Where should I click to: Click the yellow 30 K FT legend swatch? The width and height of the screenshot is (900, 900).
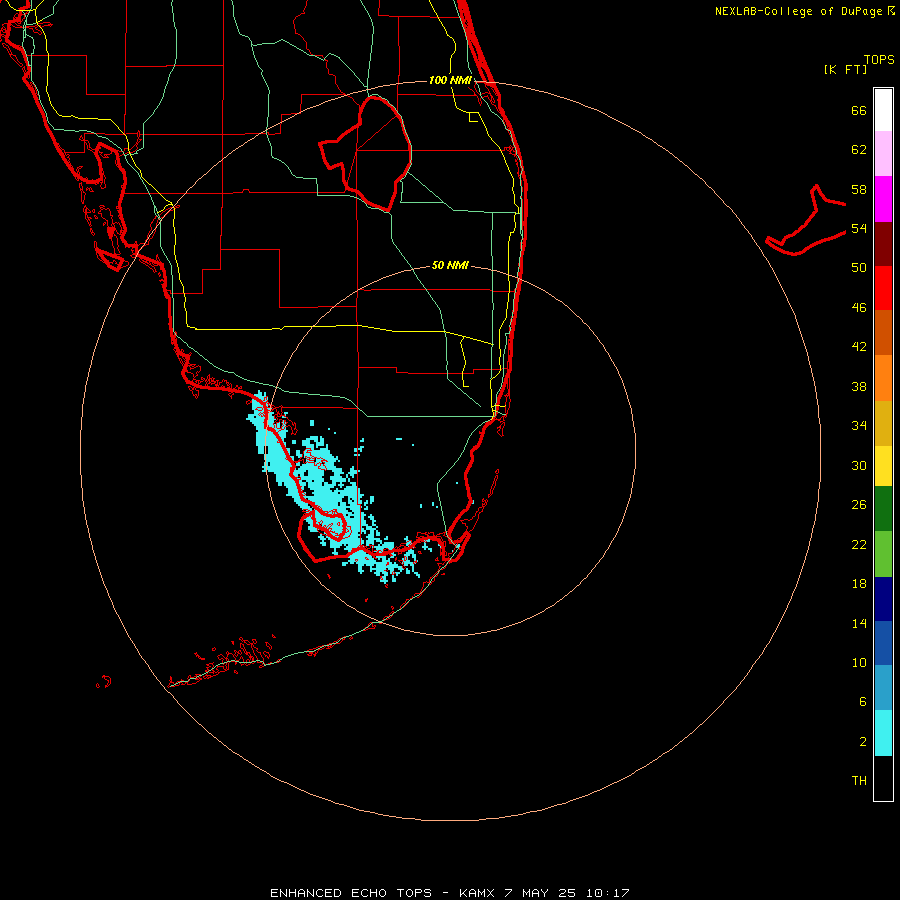(883, 465)
